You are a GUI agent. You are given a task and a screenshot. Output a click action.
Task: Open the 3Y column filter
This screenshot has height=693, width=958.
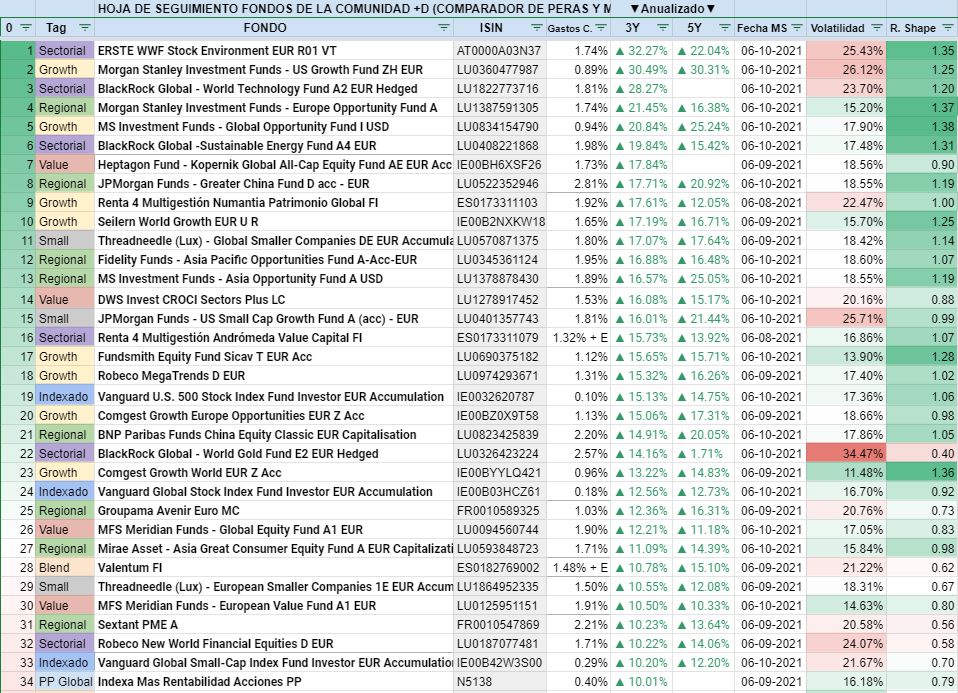[663, 28]
